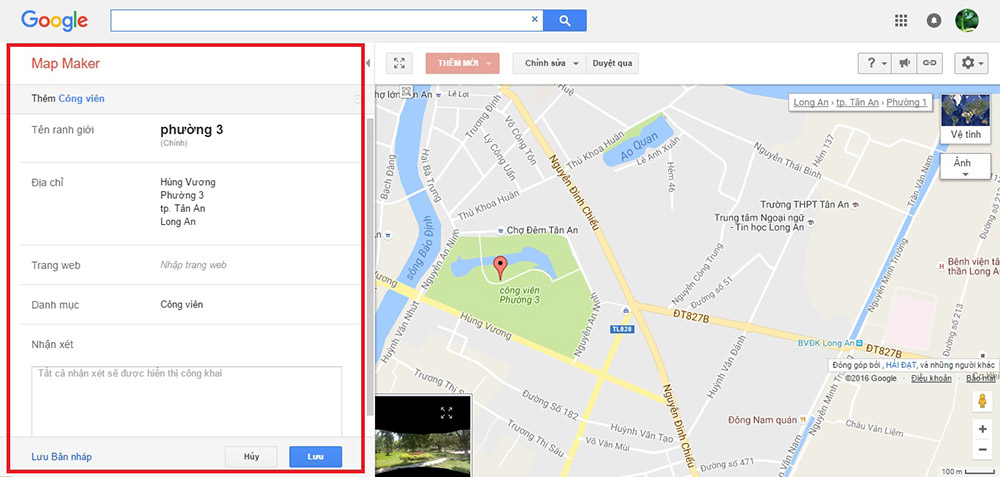Click the Hủy cancel button
This screenshot has width=1000, height=477.
coord(251,457)
